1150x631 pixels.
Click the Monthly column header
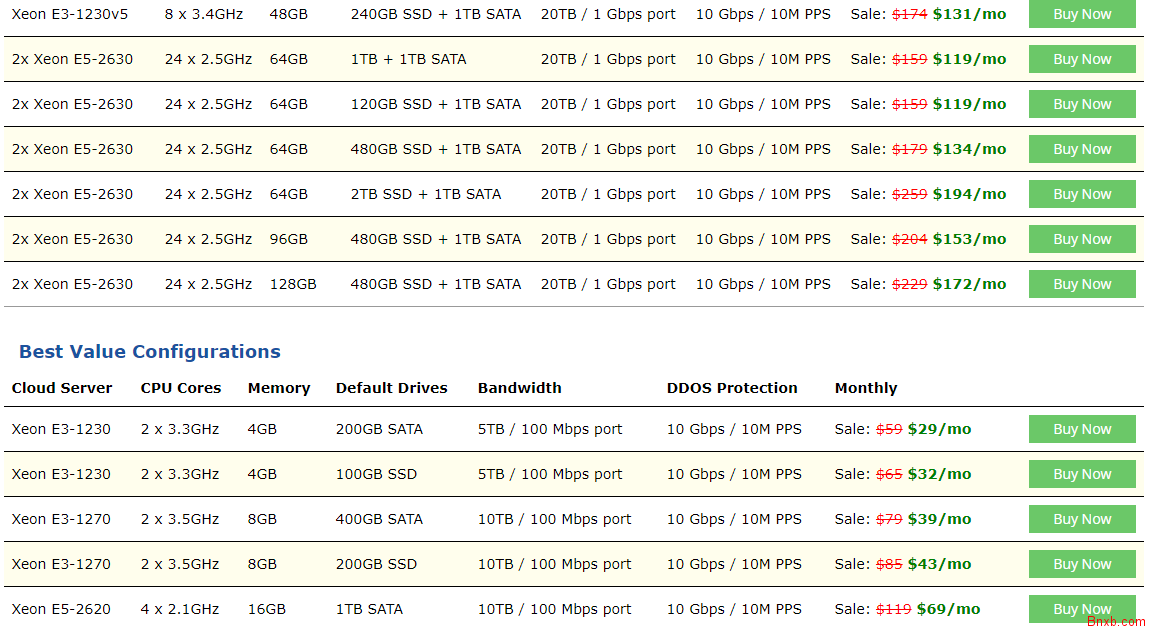(865, 388)
